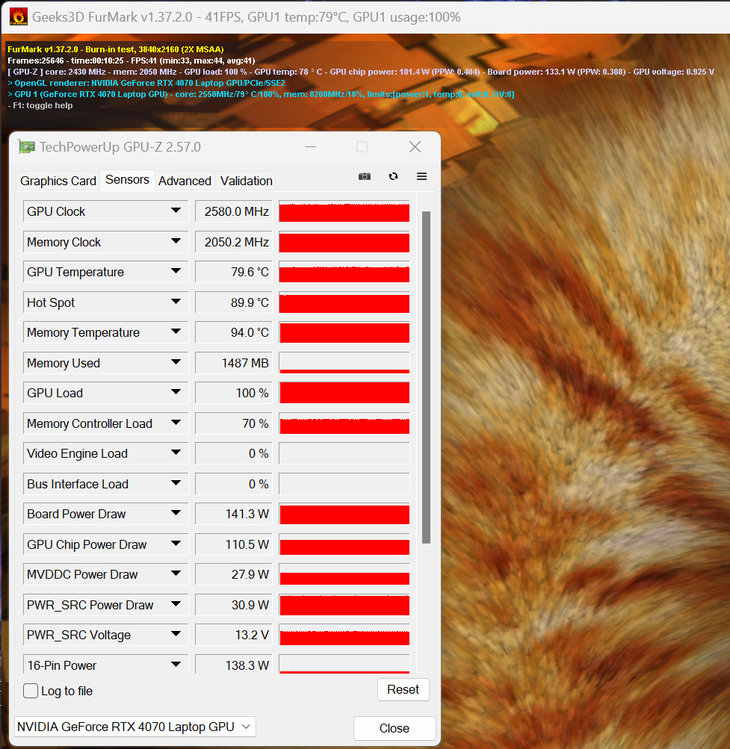Open the Board Power Draw dropdown

(176, 513)
